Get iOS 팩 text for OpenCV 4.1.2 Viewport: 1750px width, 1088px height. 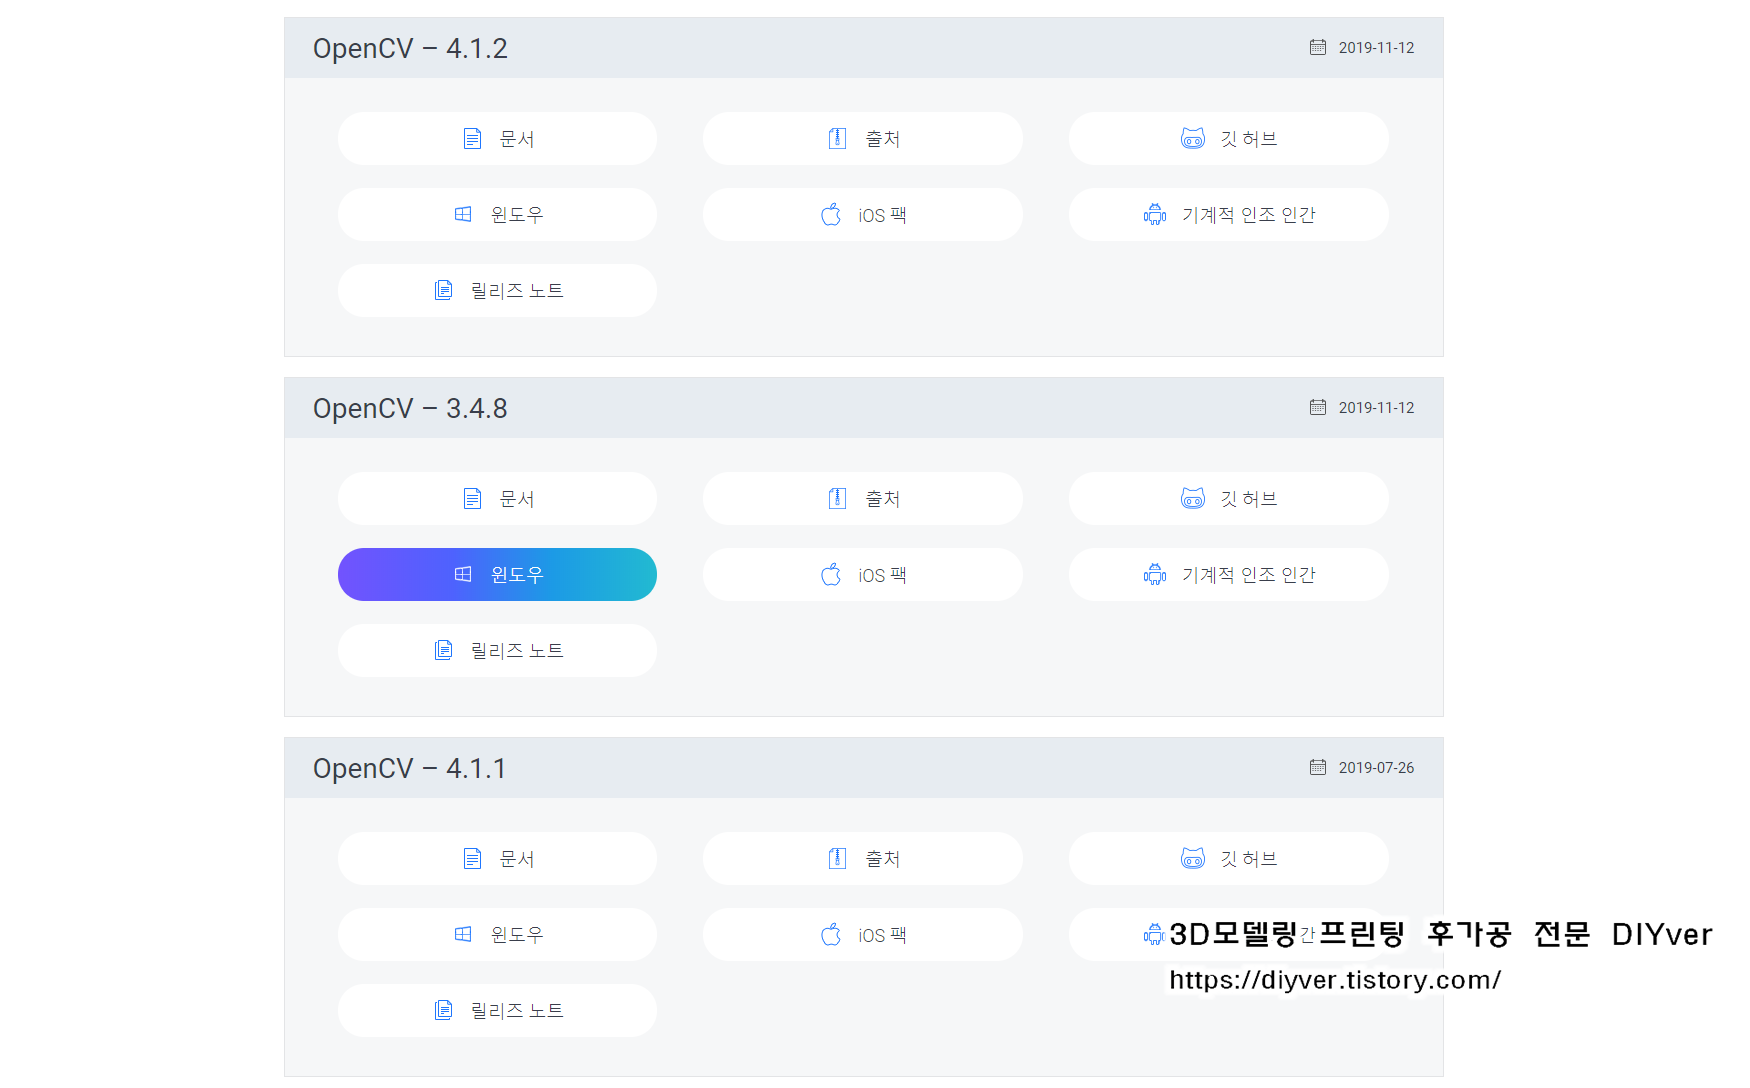coord(882,215)
